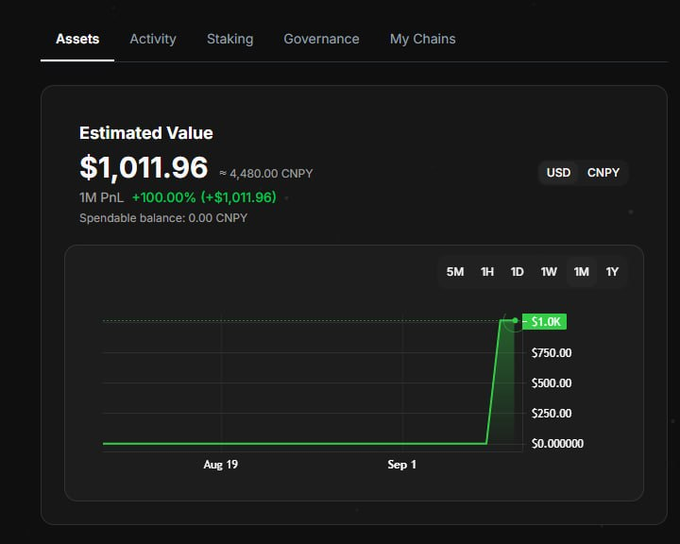The width and height of the screenshot is (680, 544).
Task: Click the $0.000000 axis label
Action: pos(557,443)
